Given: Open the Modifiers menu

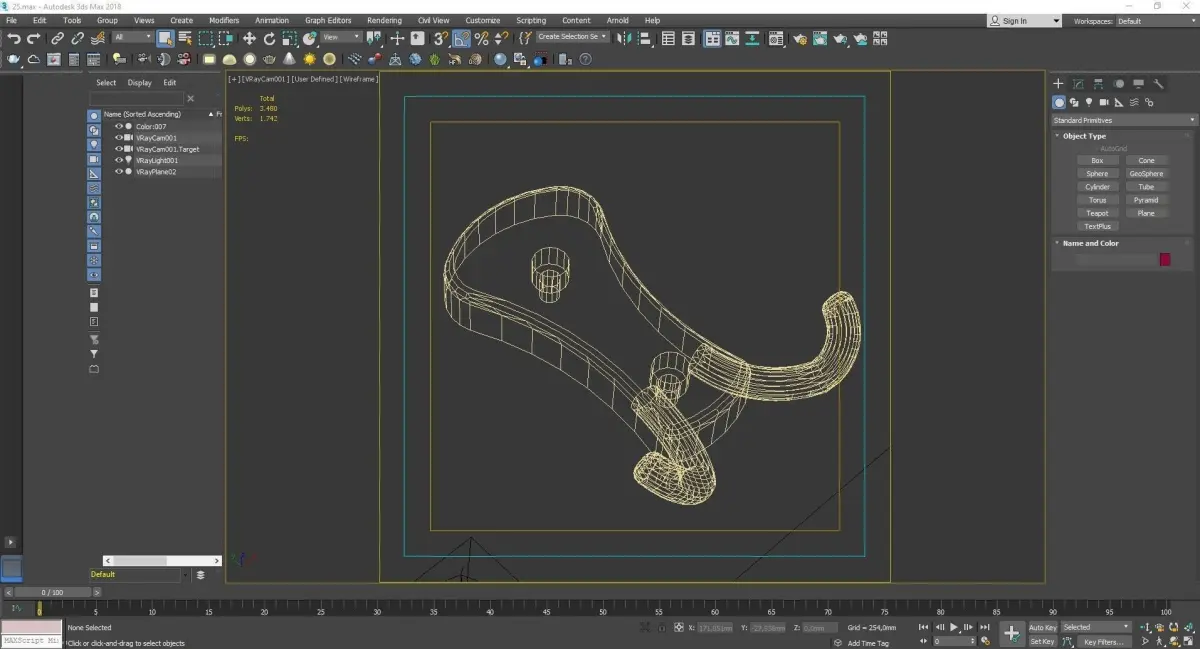Looking at the screenshot, I should (x=224, y=20).
